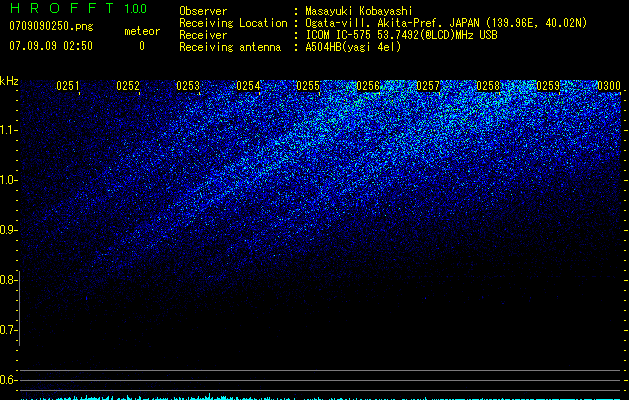The image size is (629, 400).
Task: Click the 0253 time marker
Action: click(188, 86)
